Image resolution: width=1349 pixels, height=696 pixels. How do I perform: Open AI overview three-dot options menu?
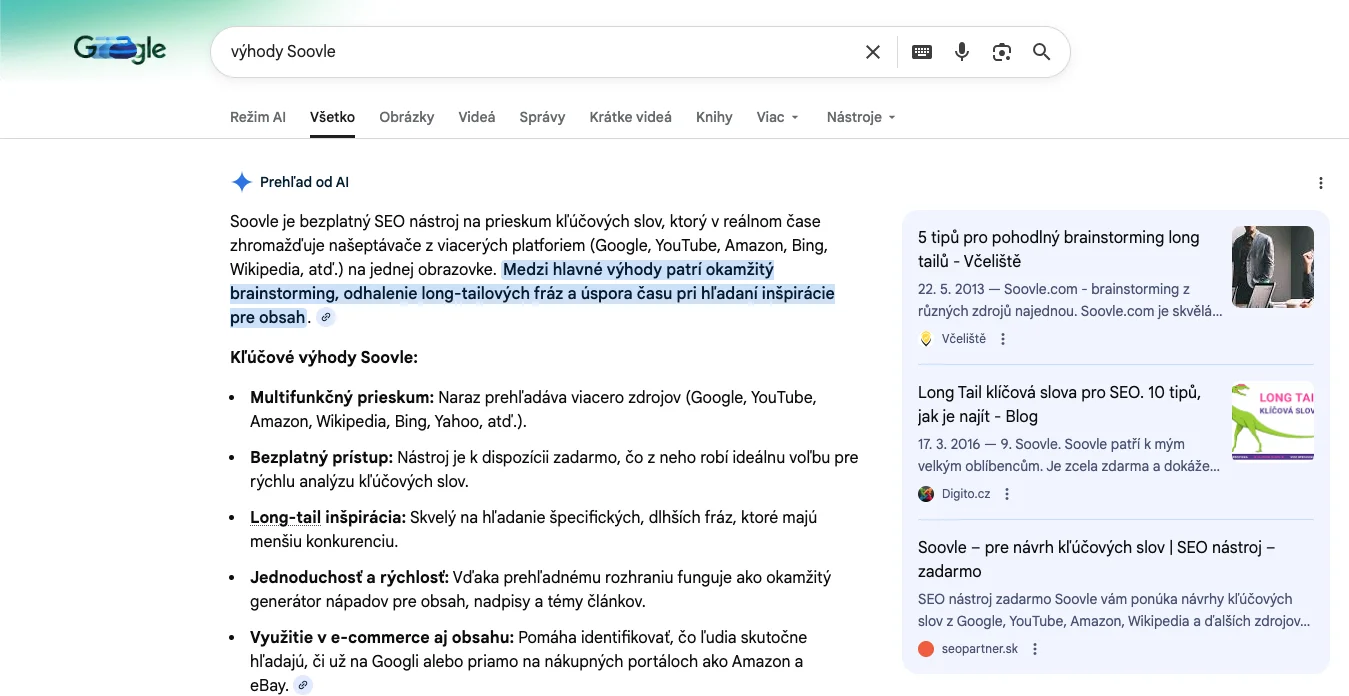point(1321,183)
